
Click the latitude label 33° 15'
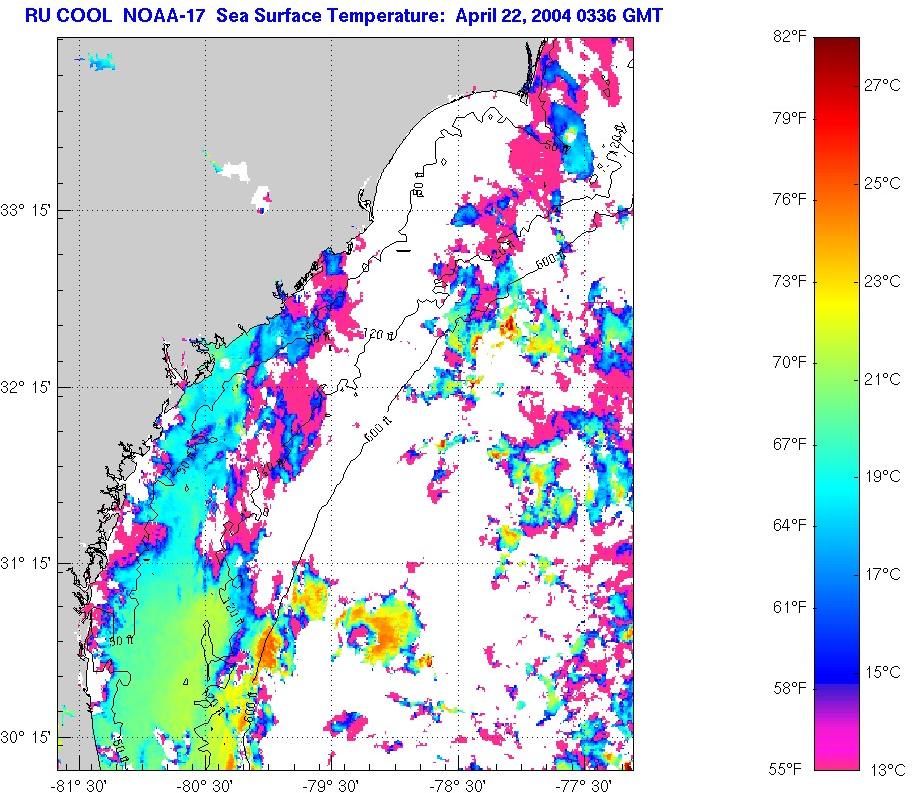coord(26,210)
